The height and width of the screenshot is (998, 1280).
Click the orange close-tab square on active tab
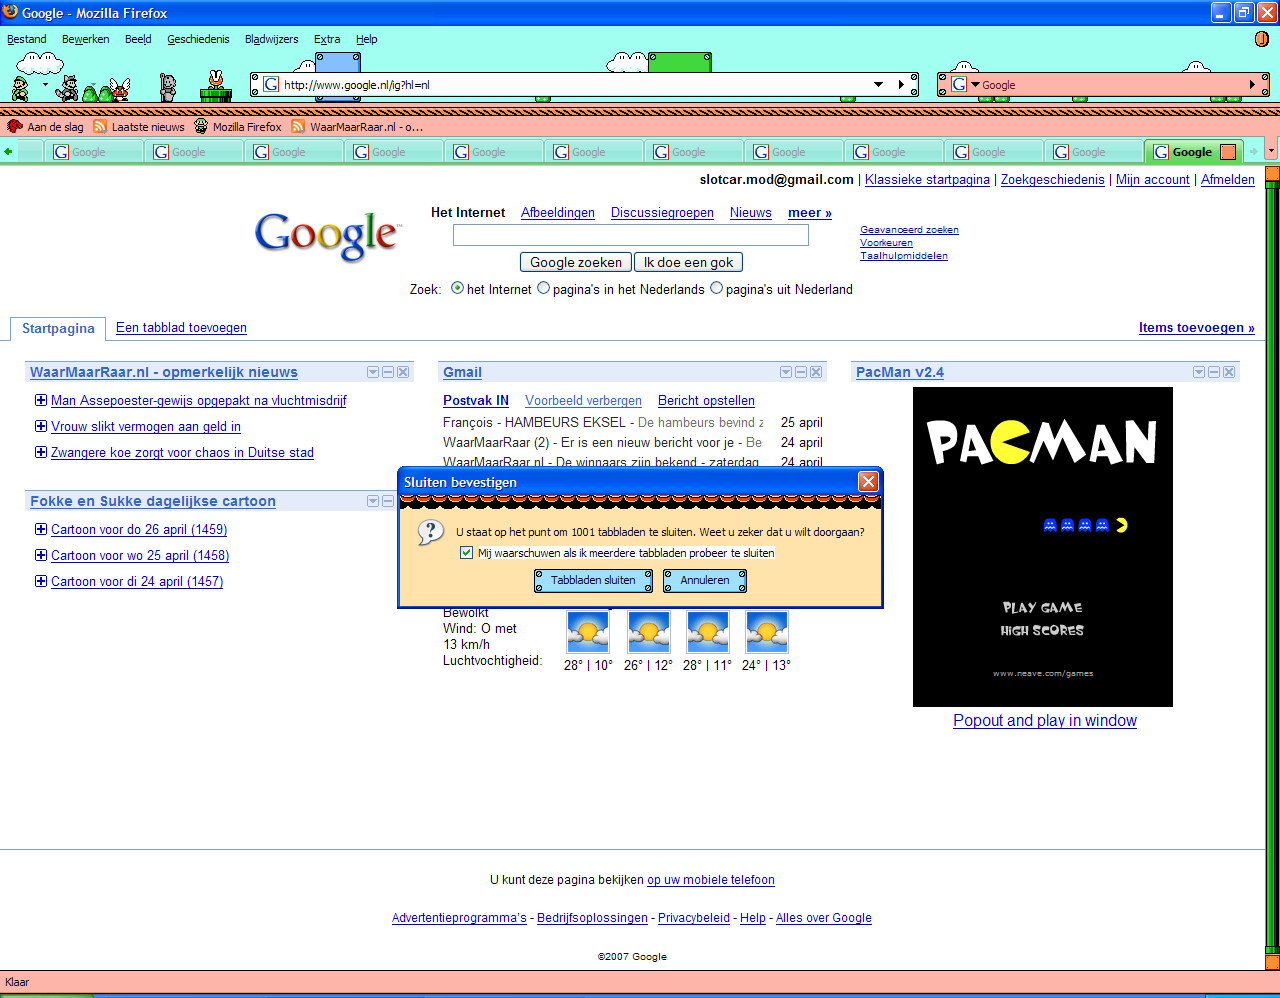tap(1228, 152)
